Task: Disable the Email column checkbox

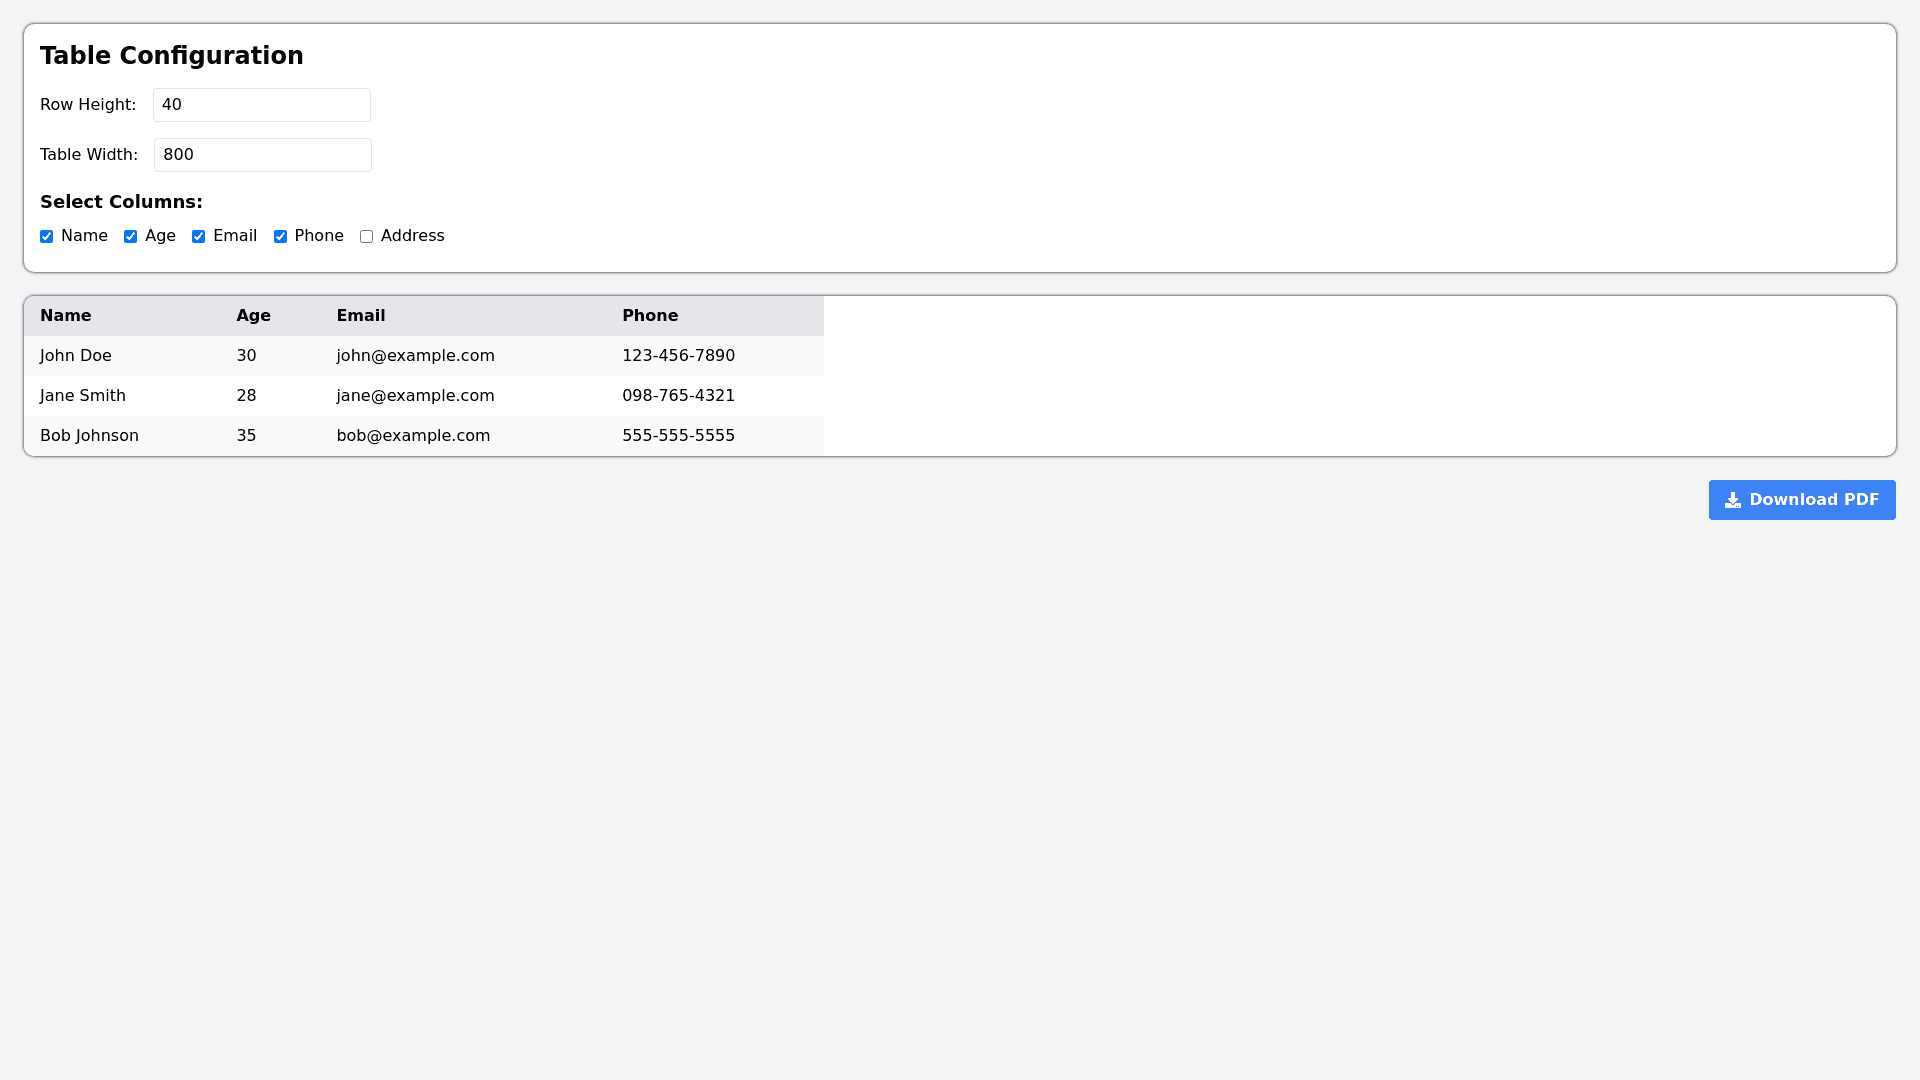Action: 199,237
